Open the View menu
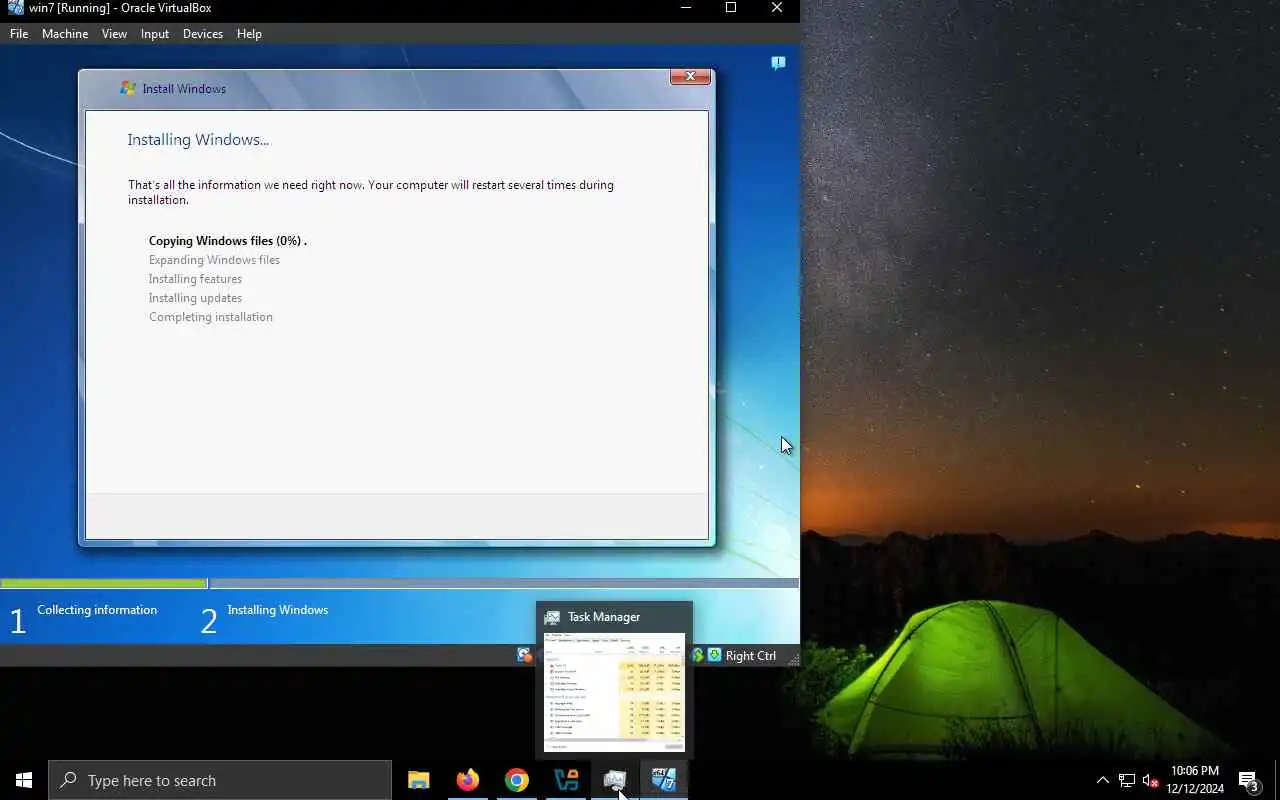This screenshot has height=800, width=1280. [114, 34]
